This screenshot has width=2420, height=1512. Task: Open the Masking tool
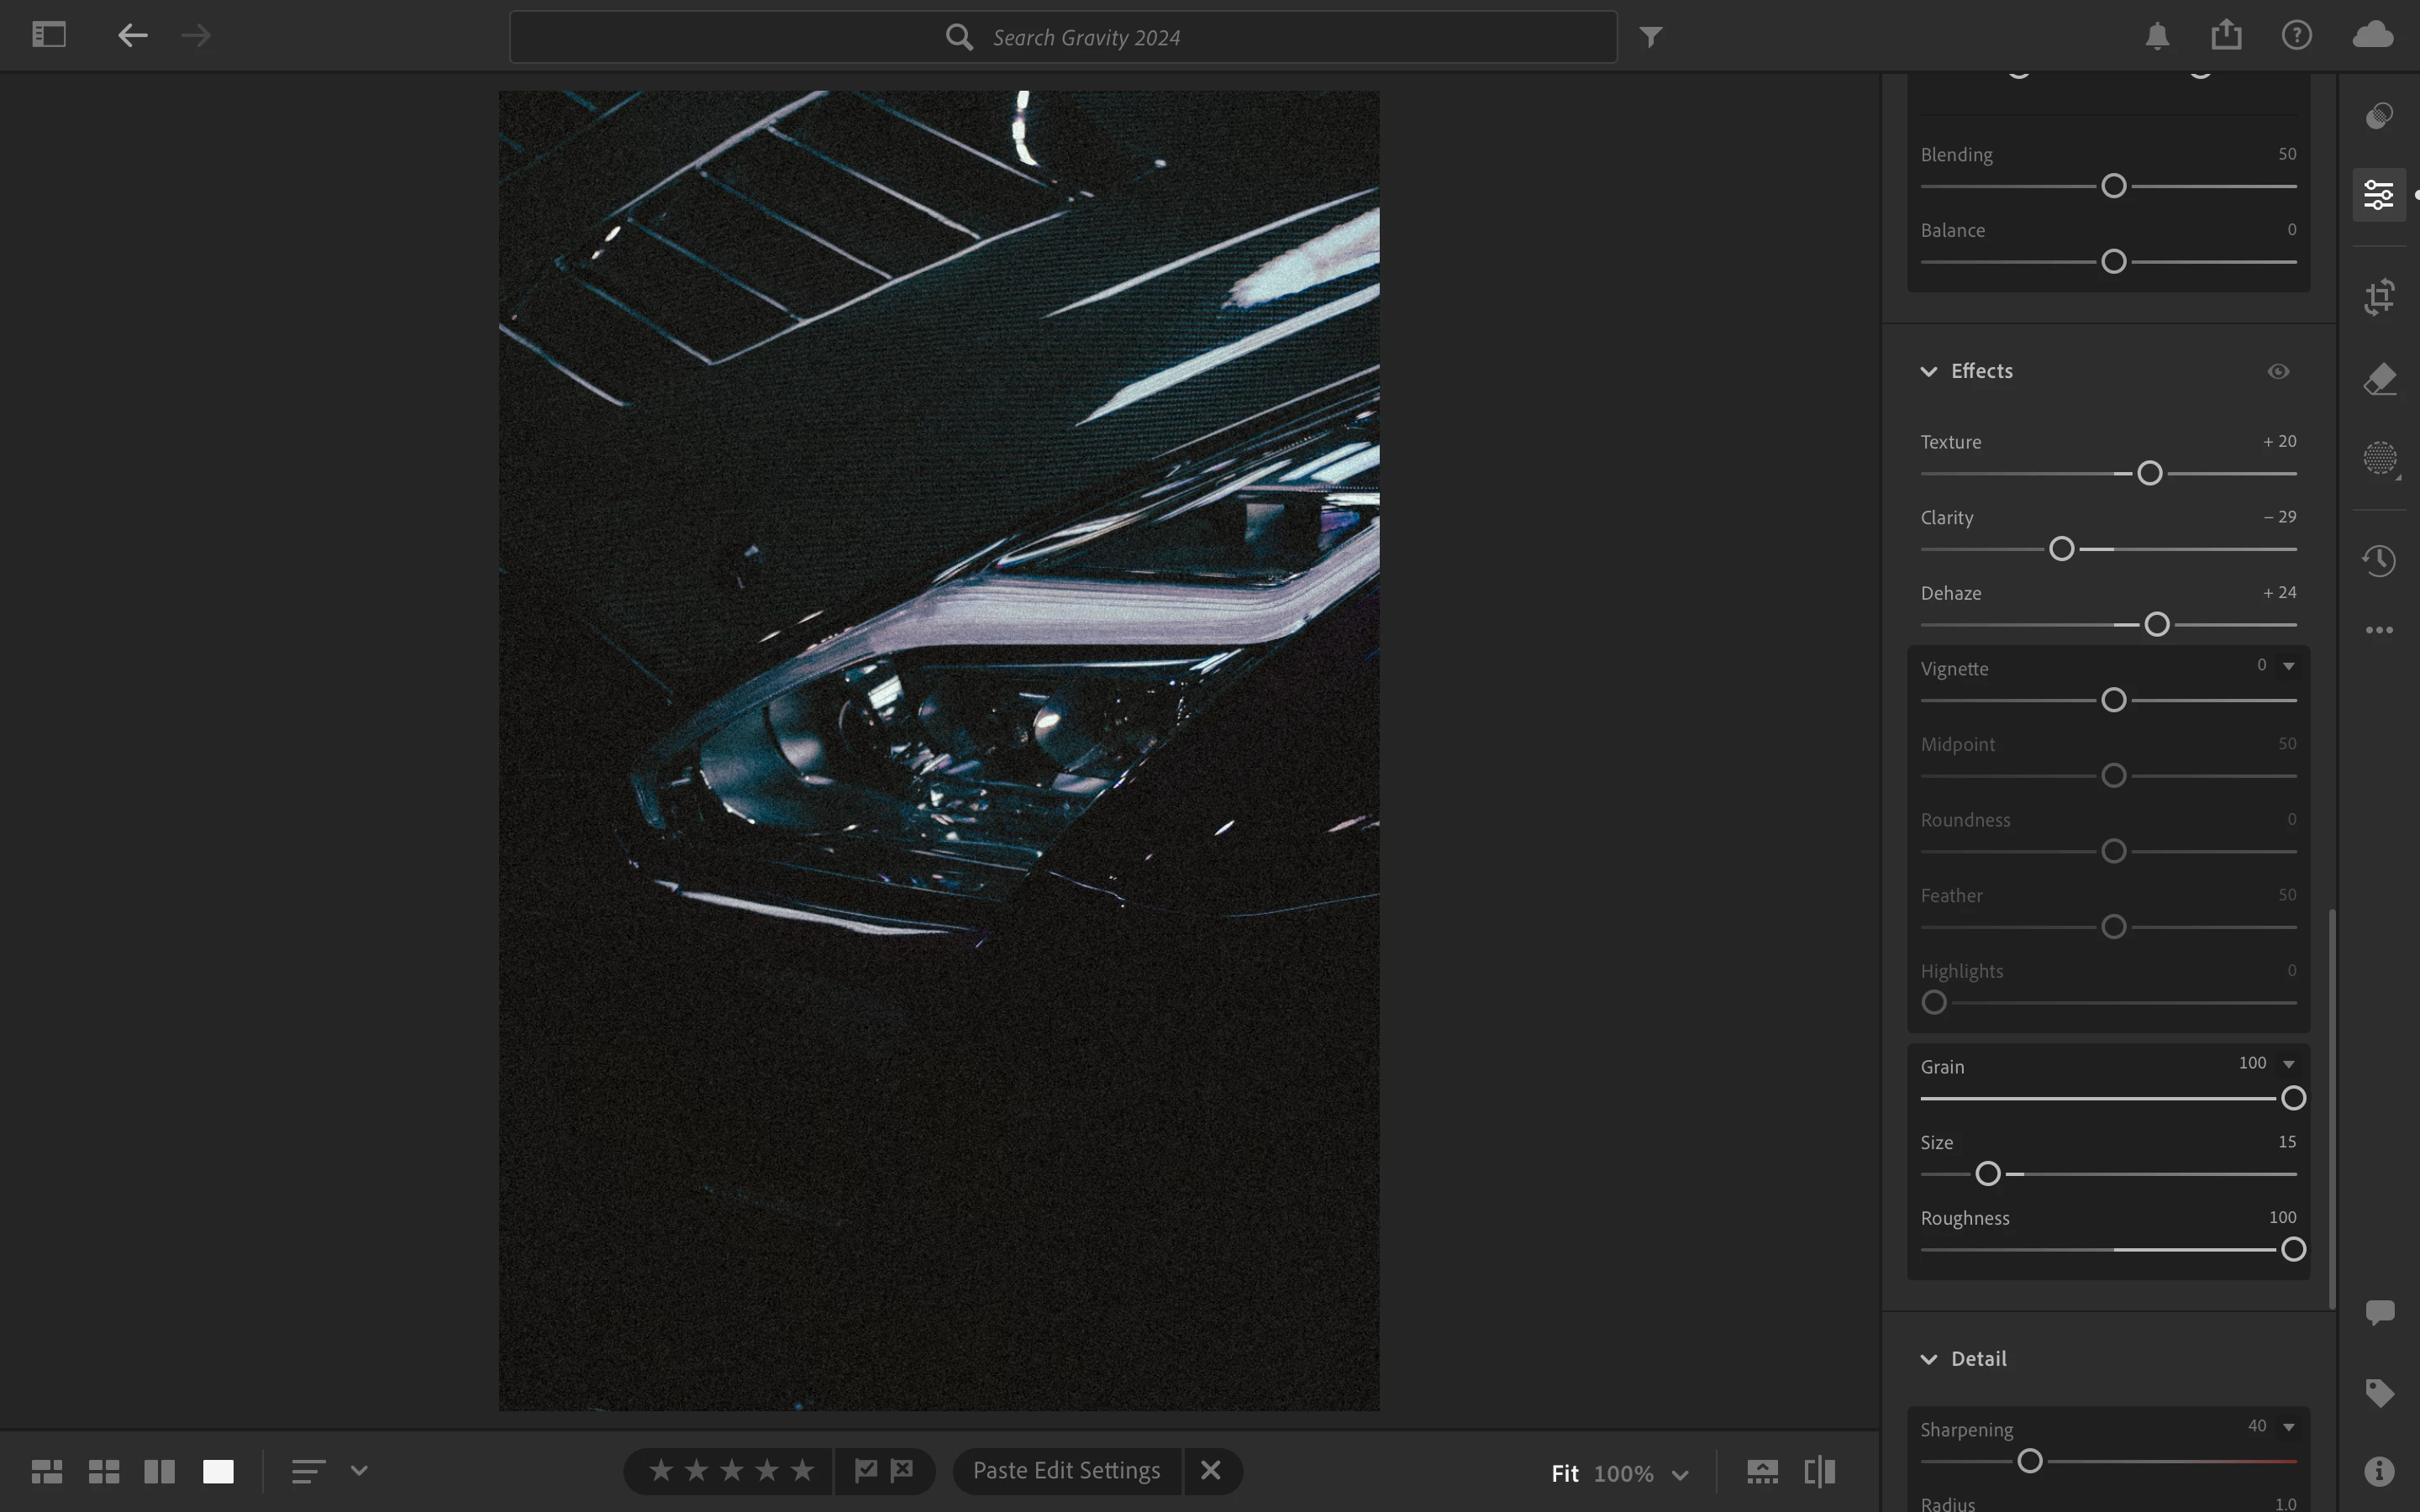pos(2379,459)
